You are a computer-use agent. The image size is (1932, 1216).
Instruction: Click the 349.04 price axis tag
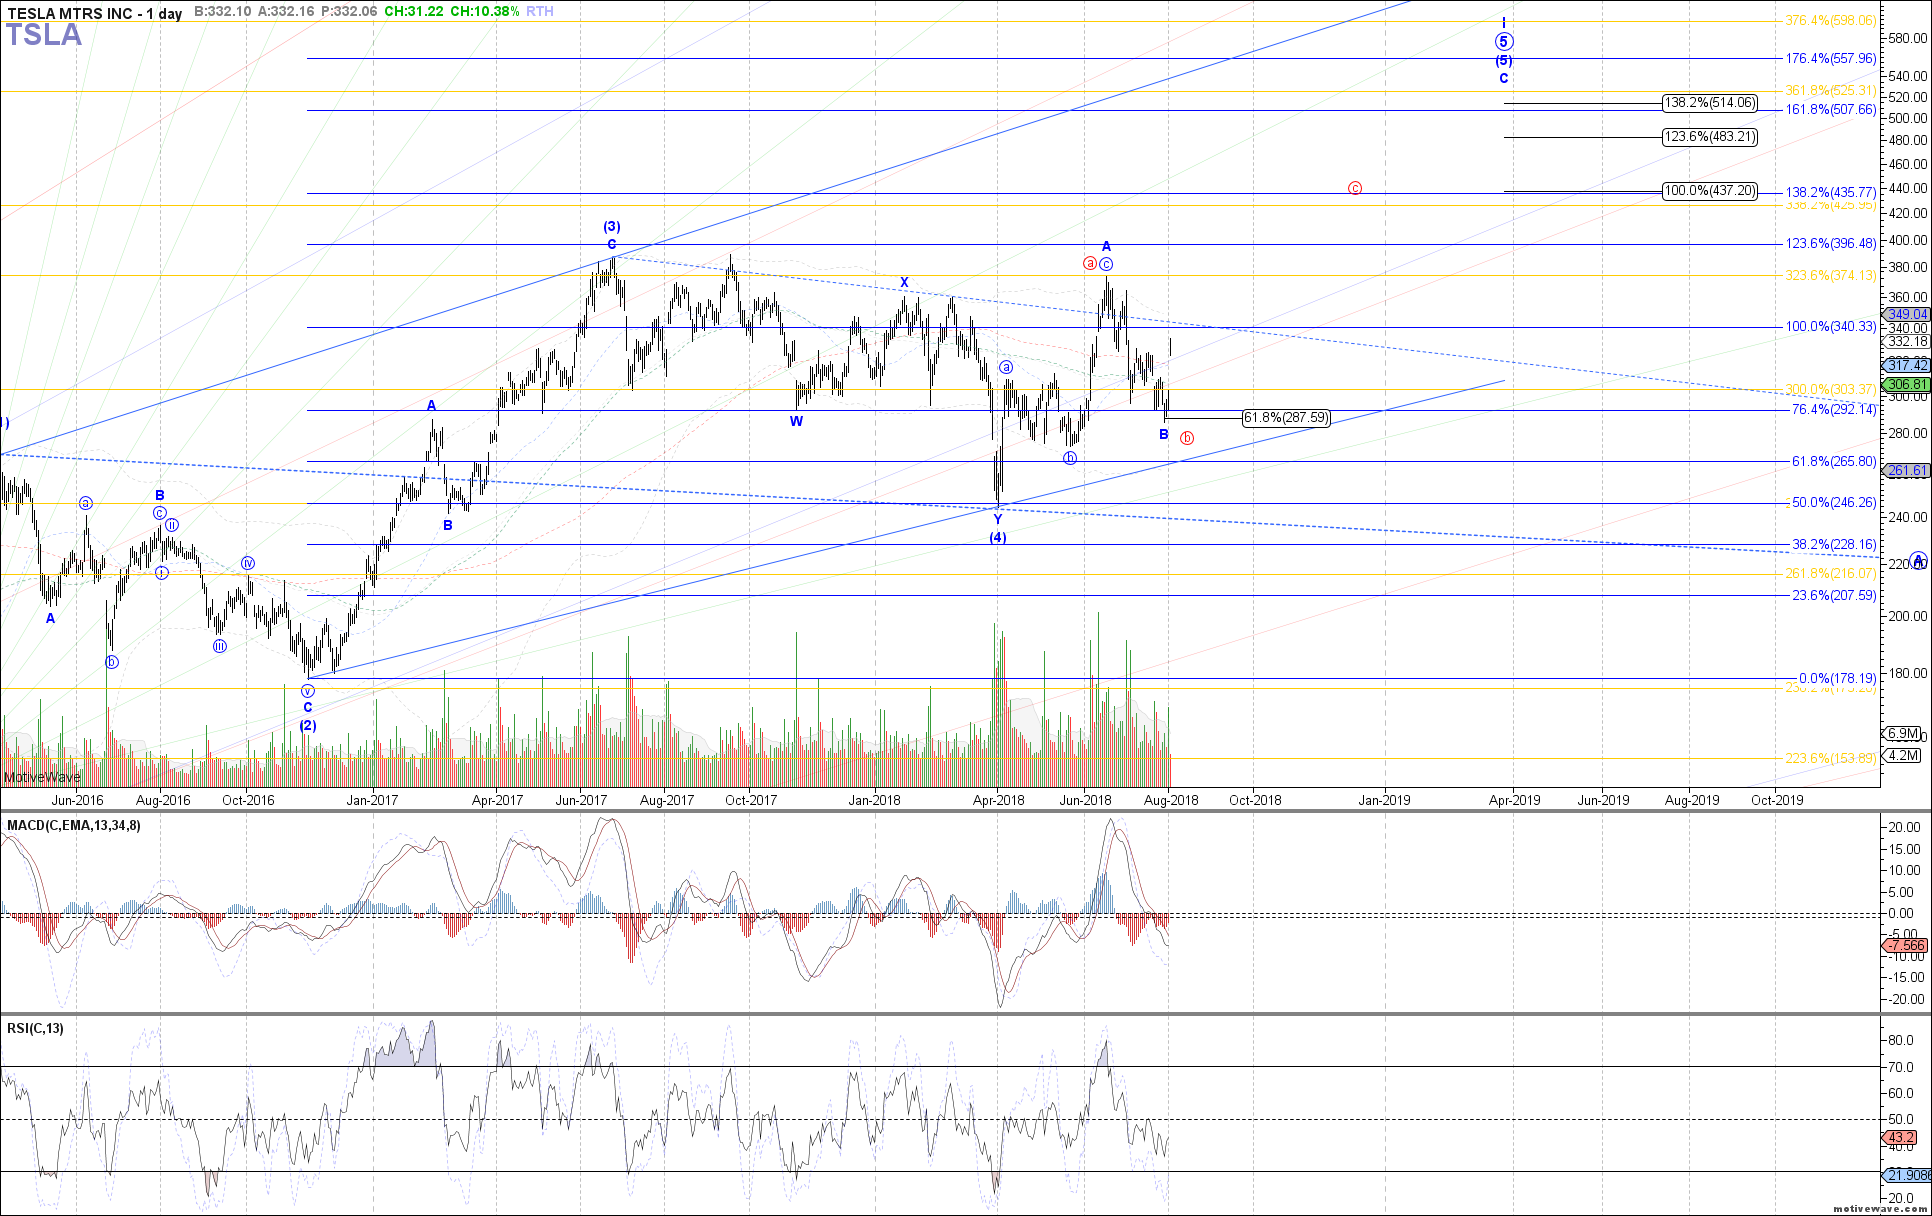pyautogui.click(x=1907, y=314)
